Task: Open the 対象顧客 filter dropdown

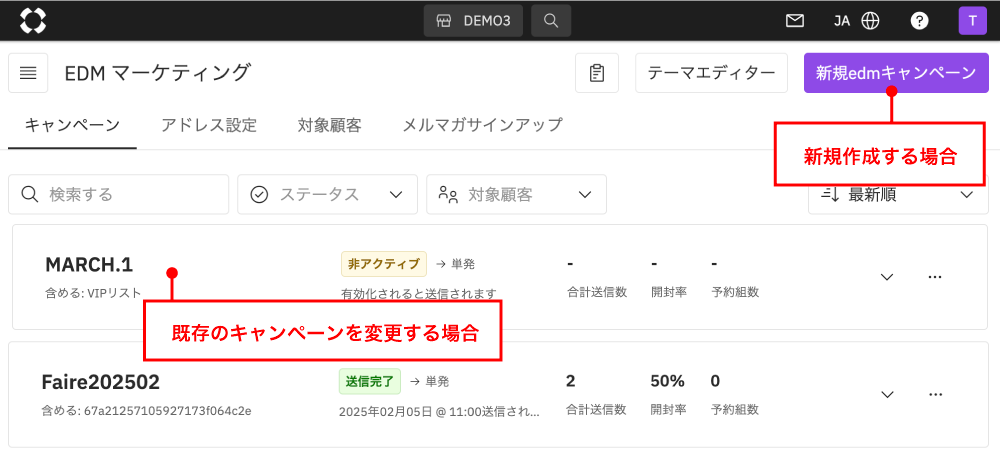Action: tap(517, 194)
